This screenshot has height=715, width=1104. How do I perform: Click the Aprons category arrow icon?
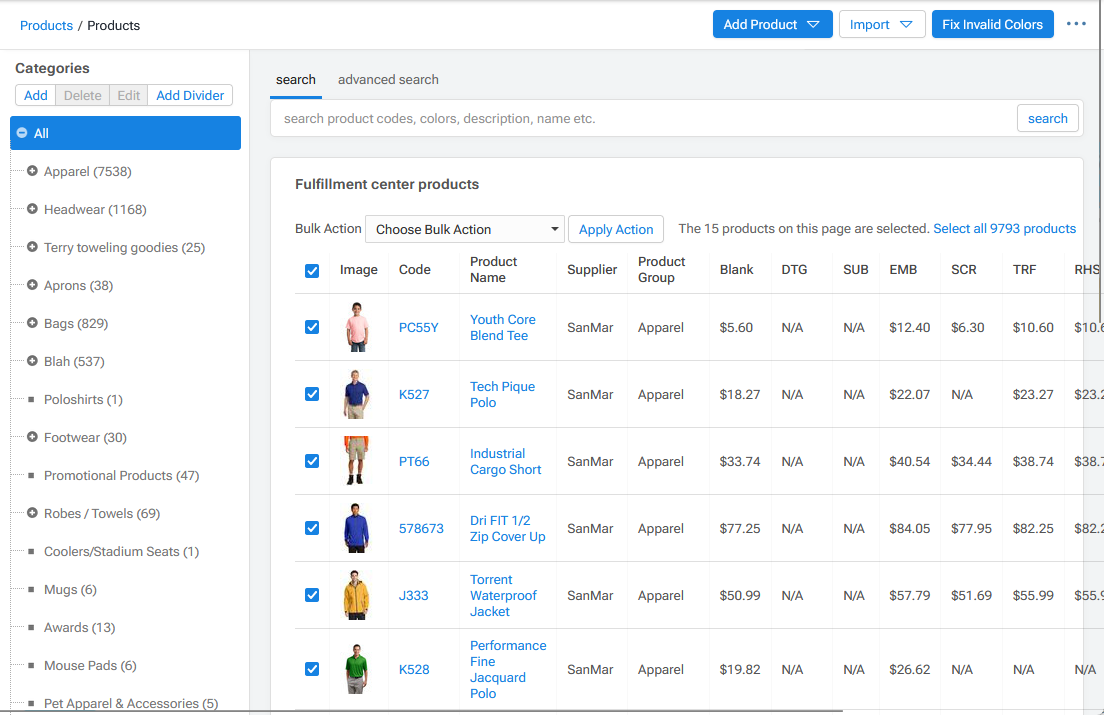point(32,285)
